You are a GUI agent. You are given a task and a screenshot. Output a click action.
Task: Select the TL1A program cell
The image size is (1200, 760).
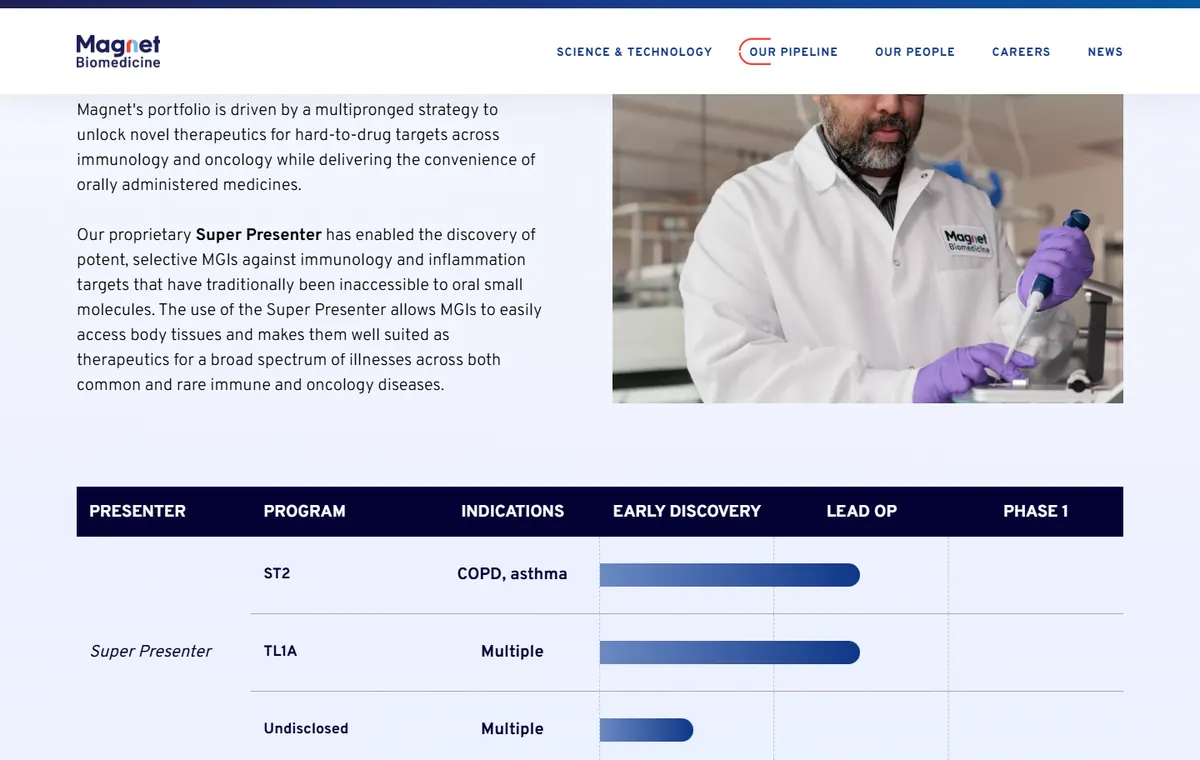click(280, 651)
